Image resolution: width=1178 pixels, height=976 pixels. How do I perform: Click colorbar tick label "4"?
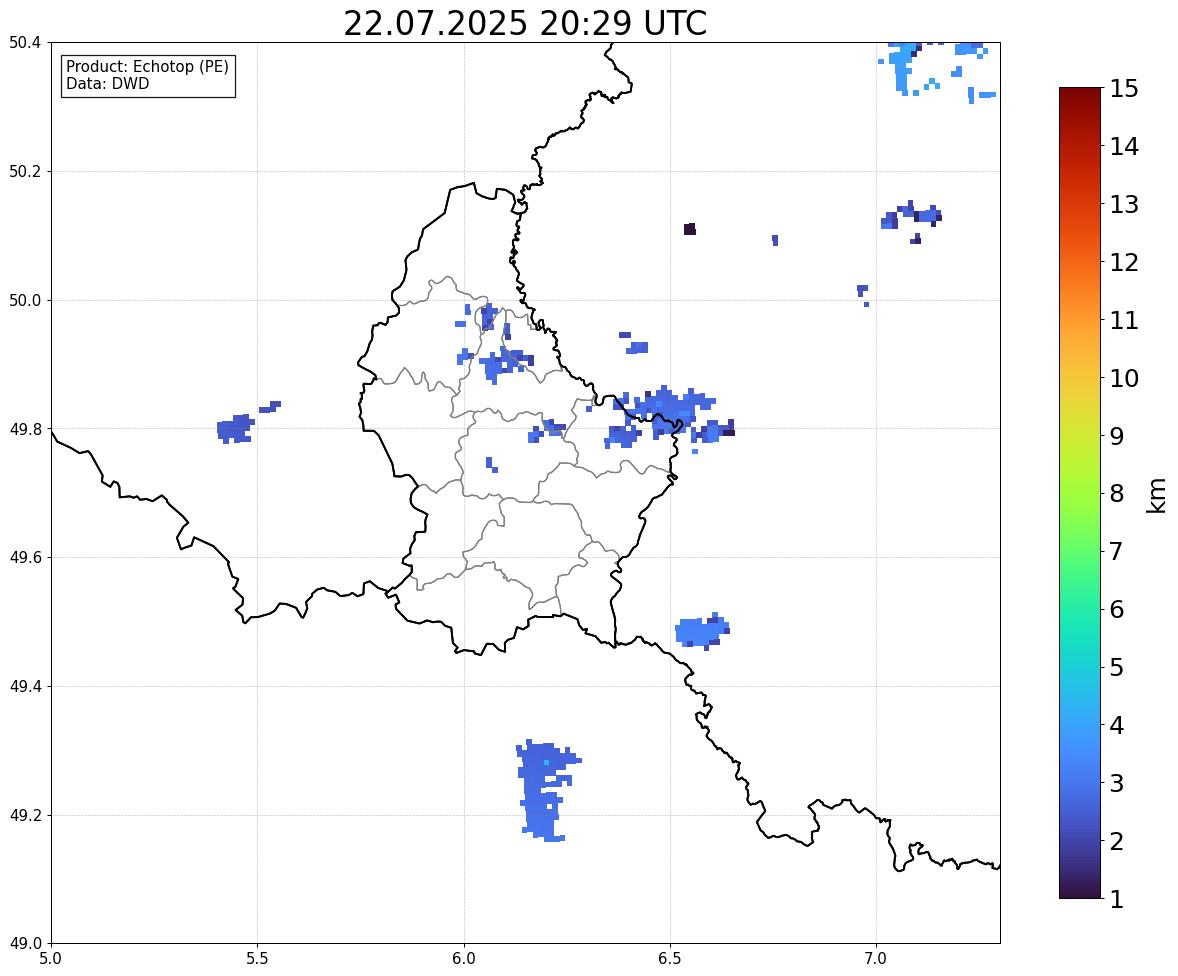pos(1117,725)
